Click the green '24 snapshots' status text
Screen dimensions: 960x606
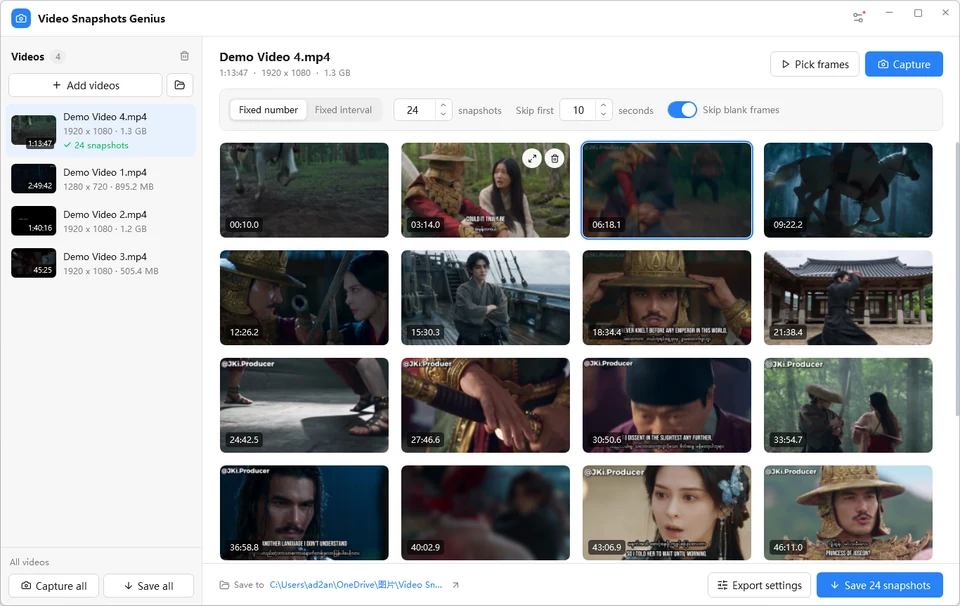coord(101,146)
